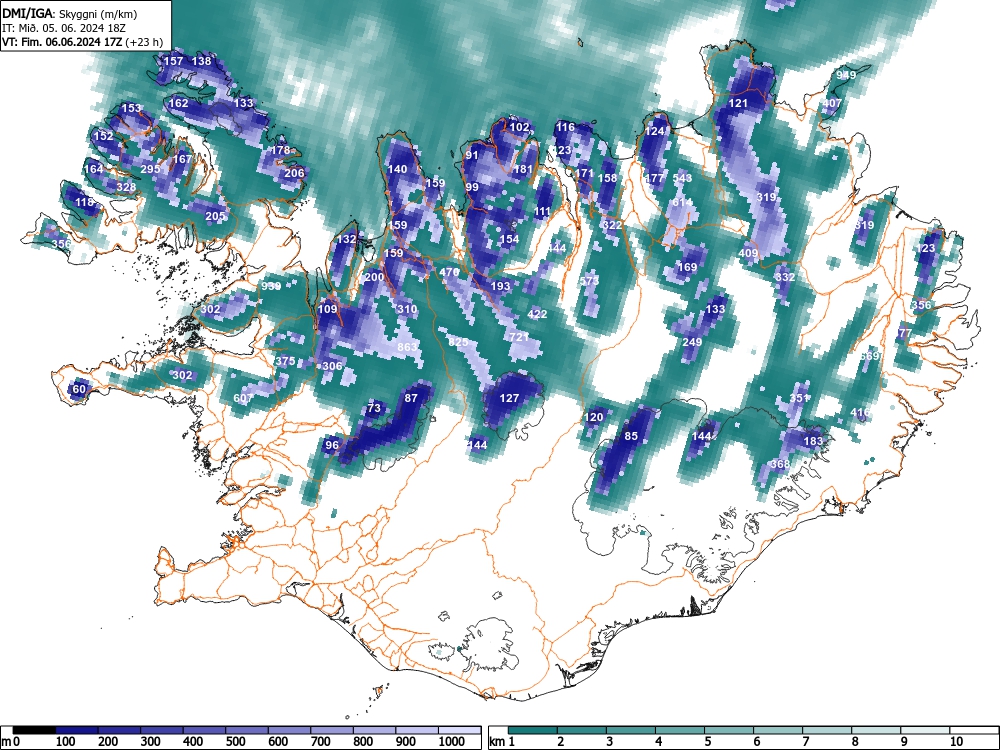Image resolution: width=1000 pixels, height=750 pixels.
Task: Click the 205 visibility value
Action: point(215,216)
